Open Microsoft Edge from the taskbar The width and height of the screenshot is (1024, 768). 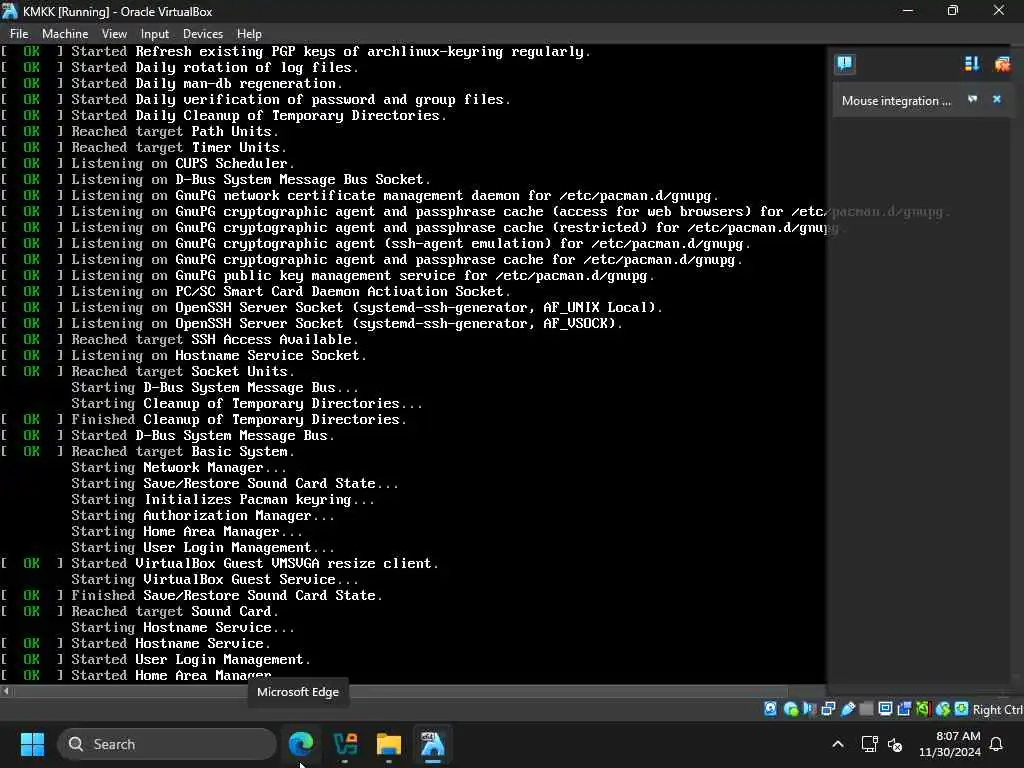[x=301, y=744]
